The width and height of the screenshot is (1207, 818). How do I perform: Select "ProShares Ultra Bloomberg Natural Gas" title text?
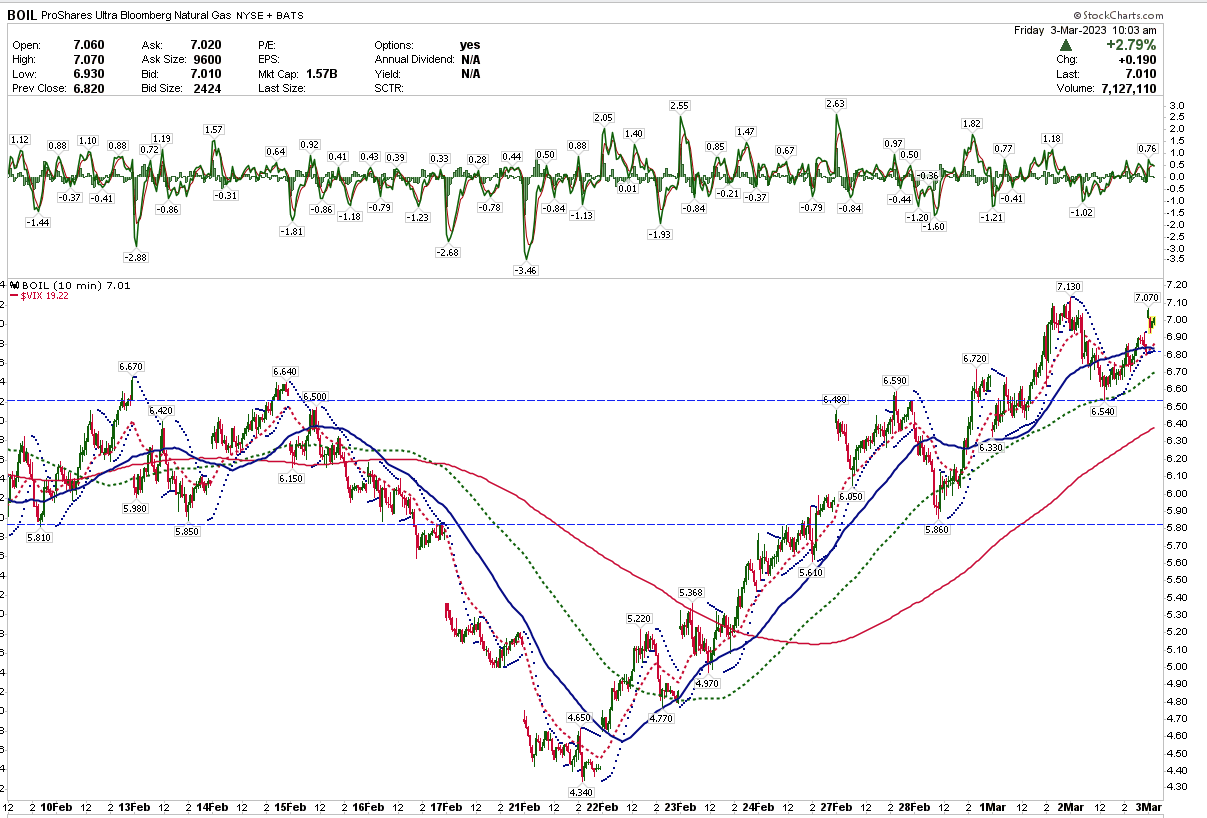point(136,16)
